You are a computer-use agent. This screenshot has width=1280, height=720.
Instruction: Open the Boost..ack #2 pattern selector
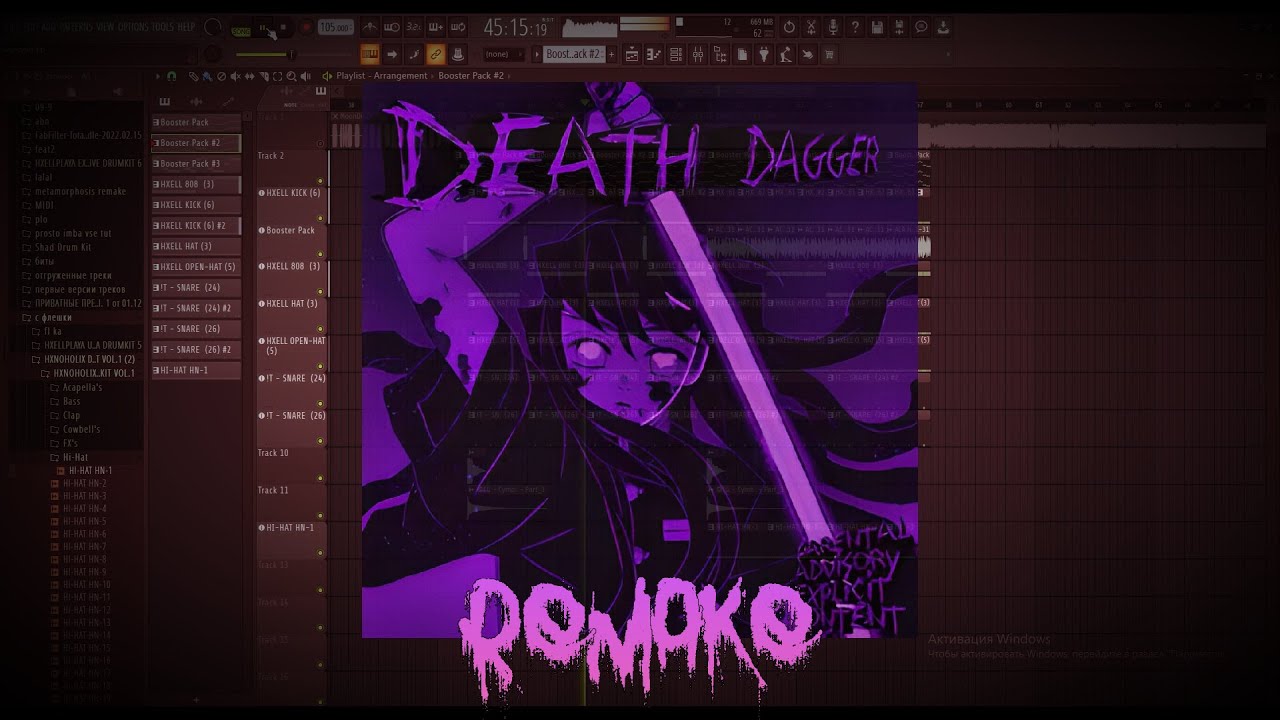[x=574, y=54]
